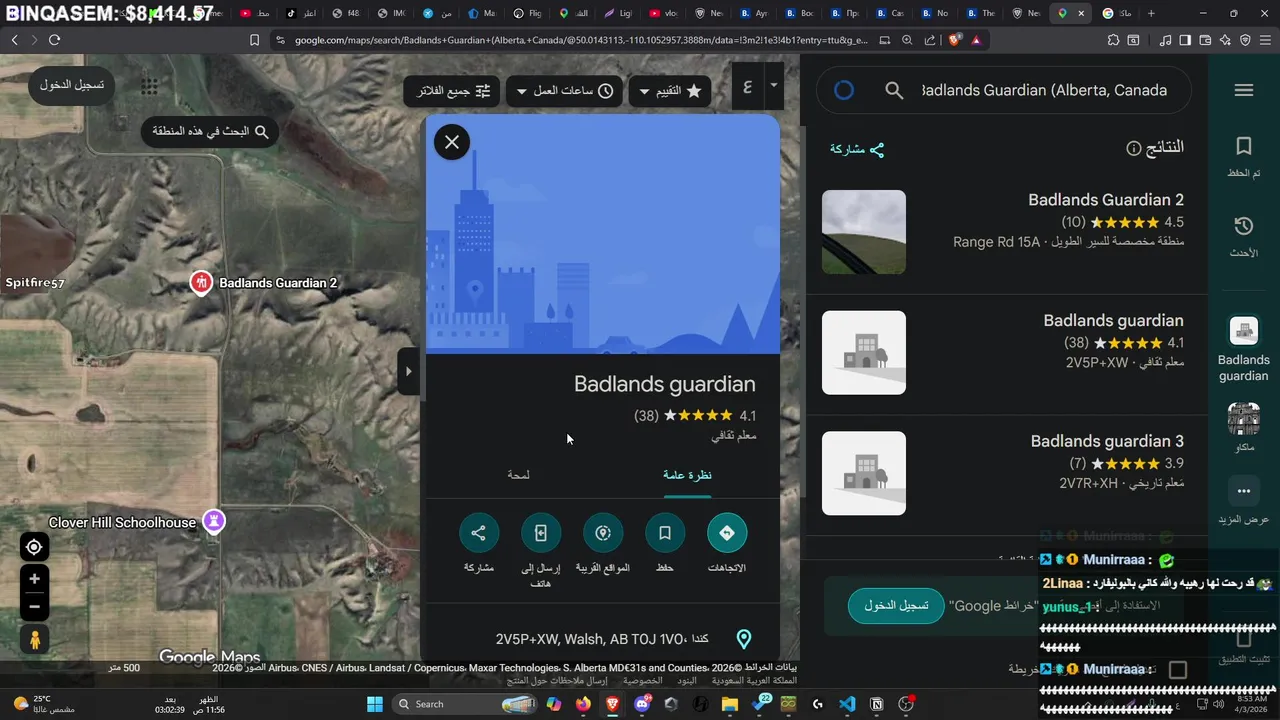Image resolution: width=1280 pixels, height=720 pixels.
Task: Click the Badlands Guardian 2 map marker
Action: (x=201, y=283)
